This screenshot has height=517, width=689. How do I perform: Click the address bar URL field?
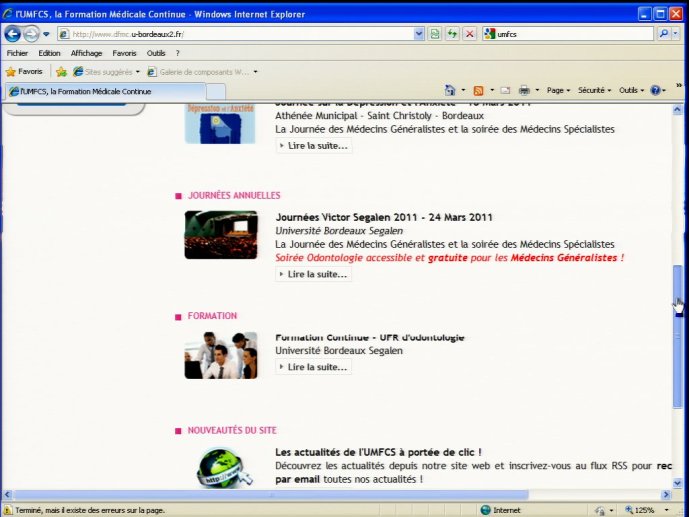coord(236,34)
